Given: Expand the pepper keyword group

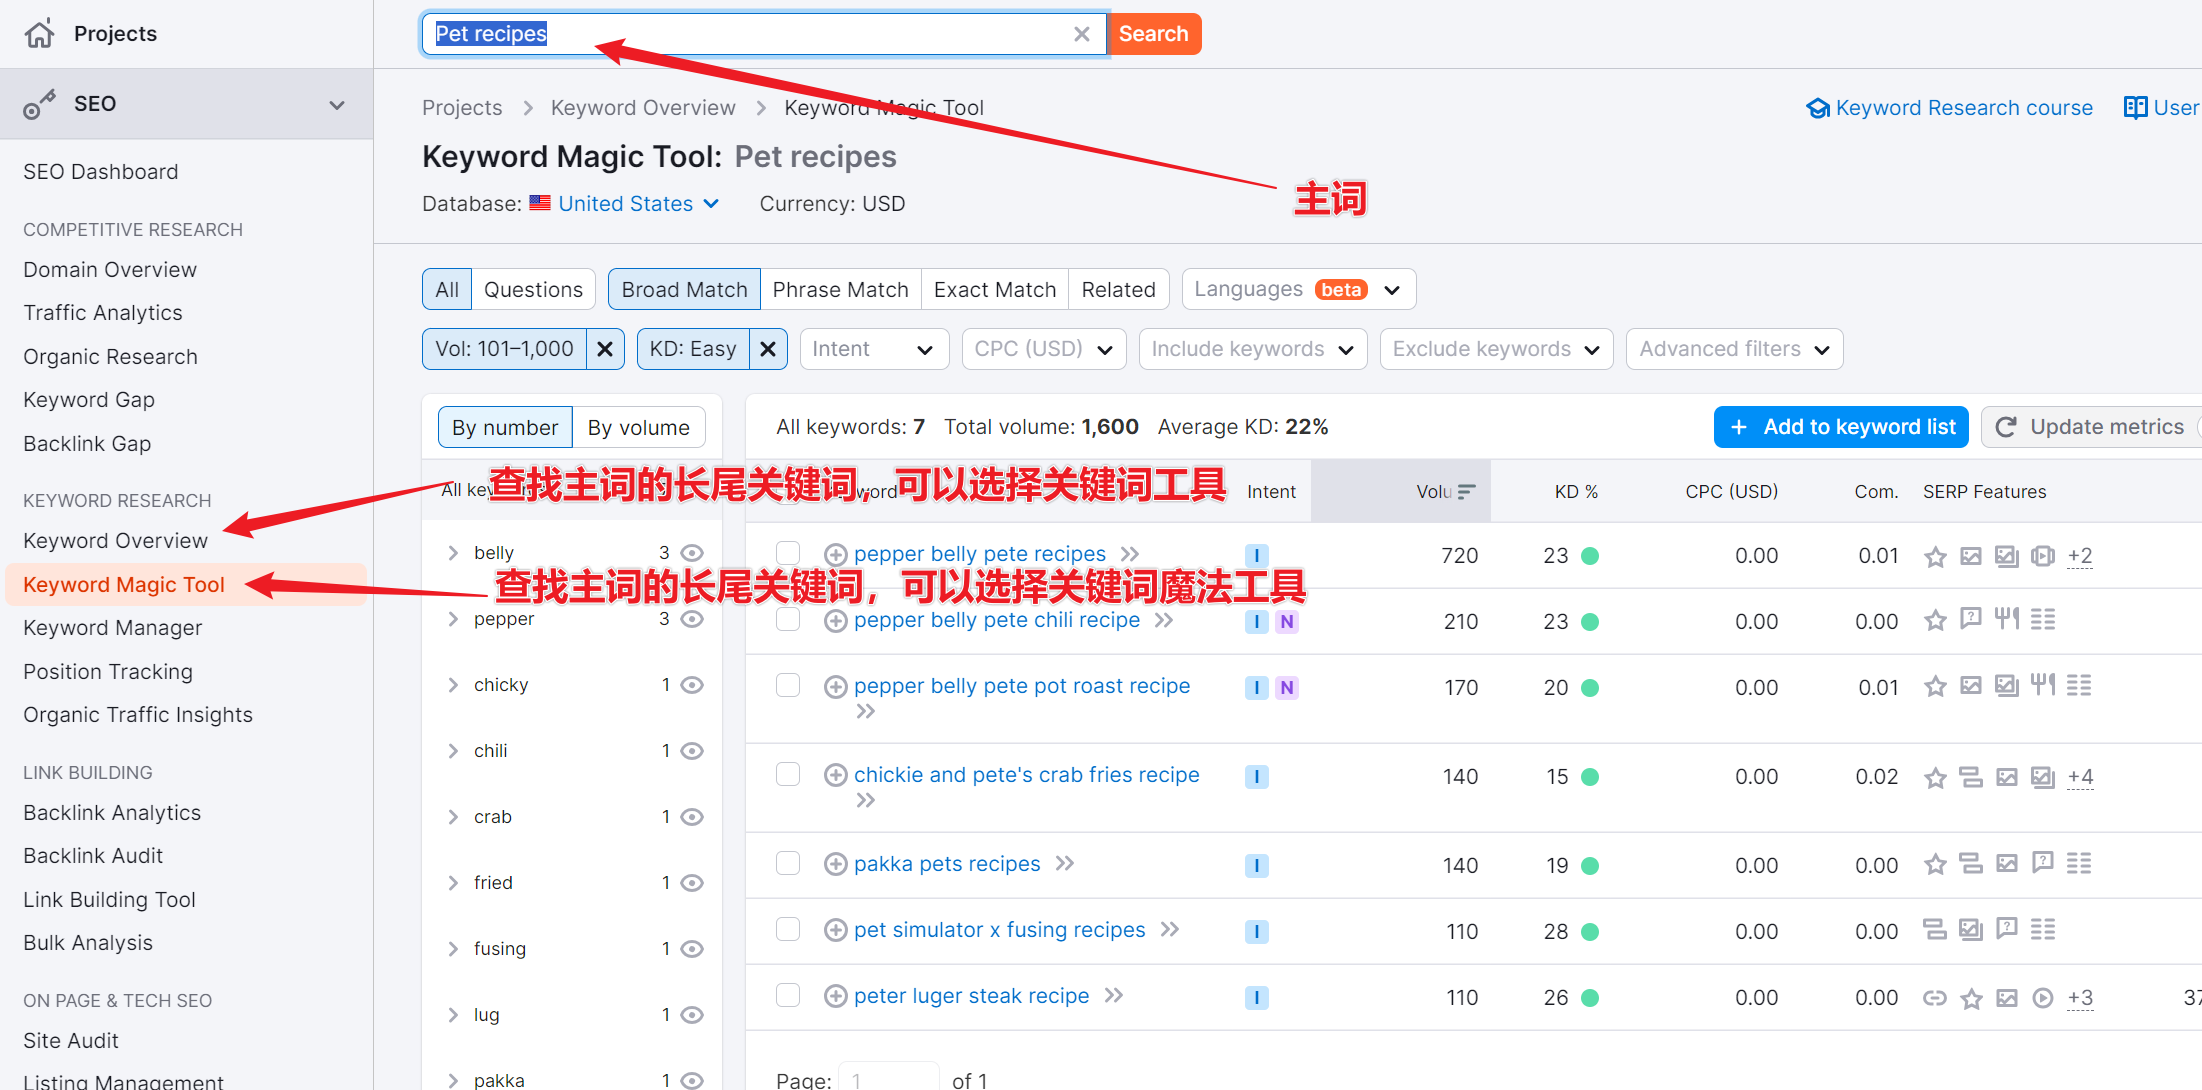Looking at the screenshot, I should (452, 618).
